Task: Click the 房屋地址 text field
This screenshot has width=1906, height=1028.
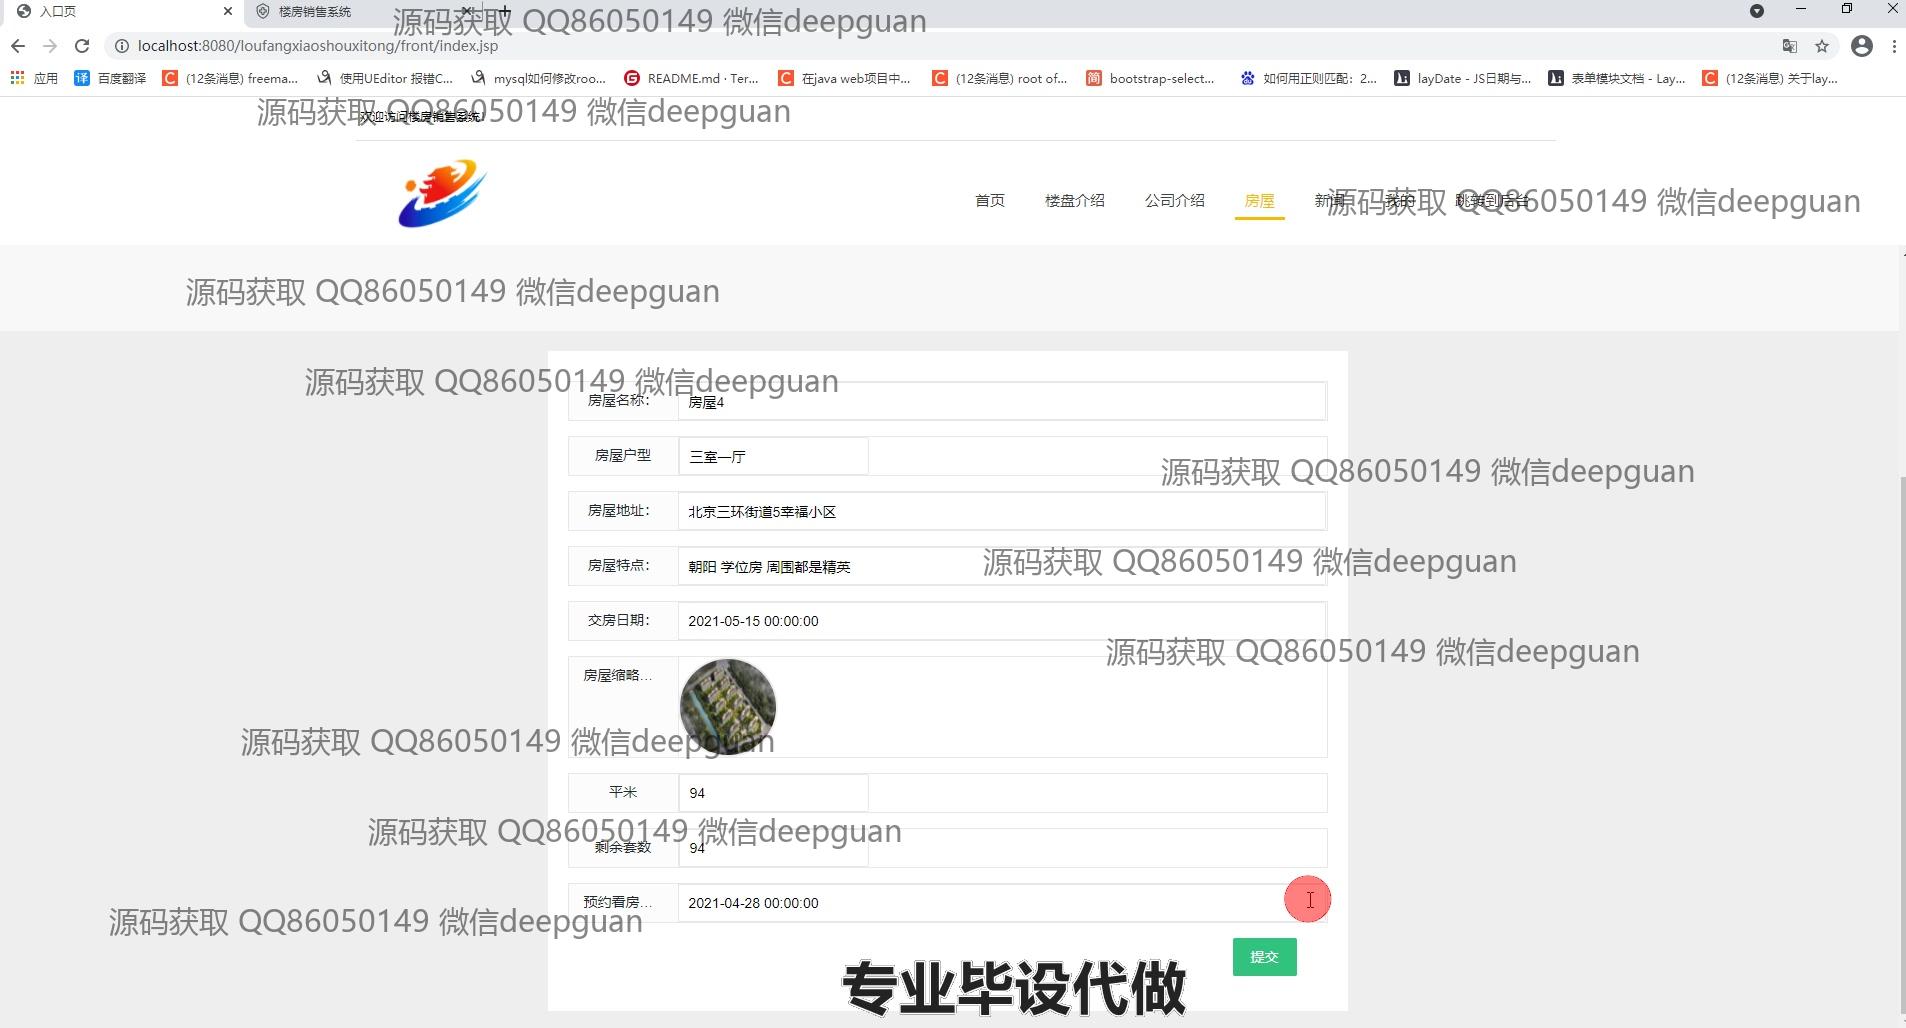Action: (x=1000, y=511)
